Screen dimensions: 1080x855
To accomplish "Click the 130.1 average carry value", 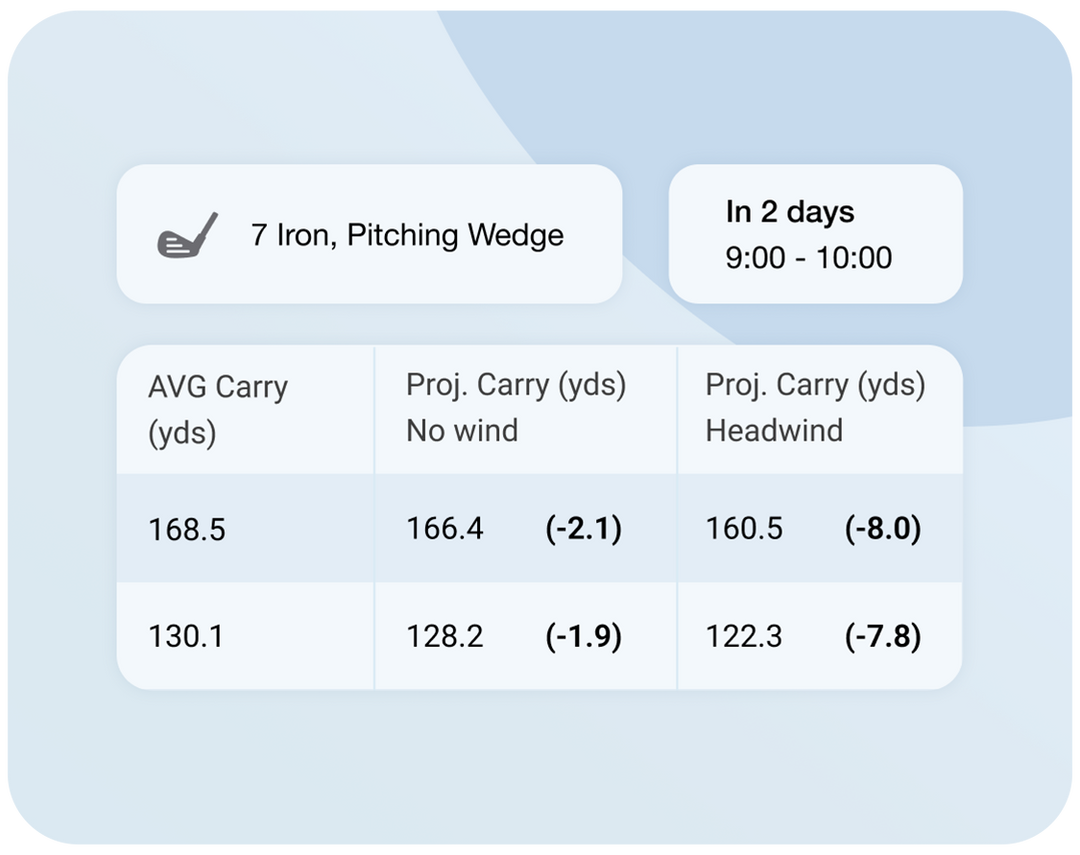I will coord(186,637).
